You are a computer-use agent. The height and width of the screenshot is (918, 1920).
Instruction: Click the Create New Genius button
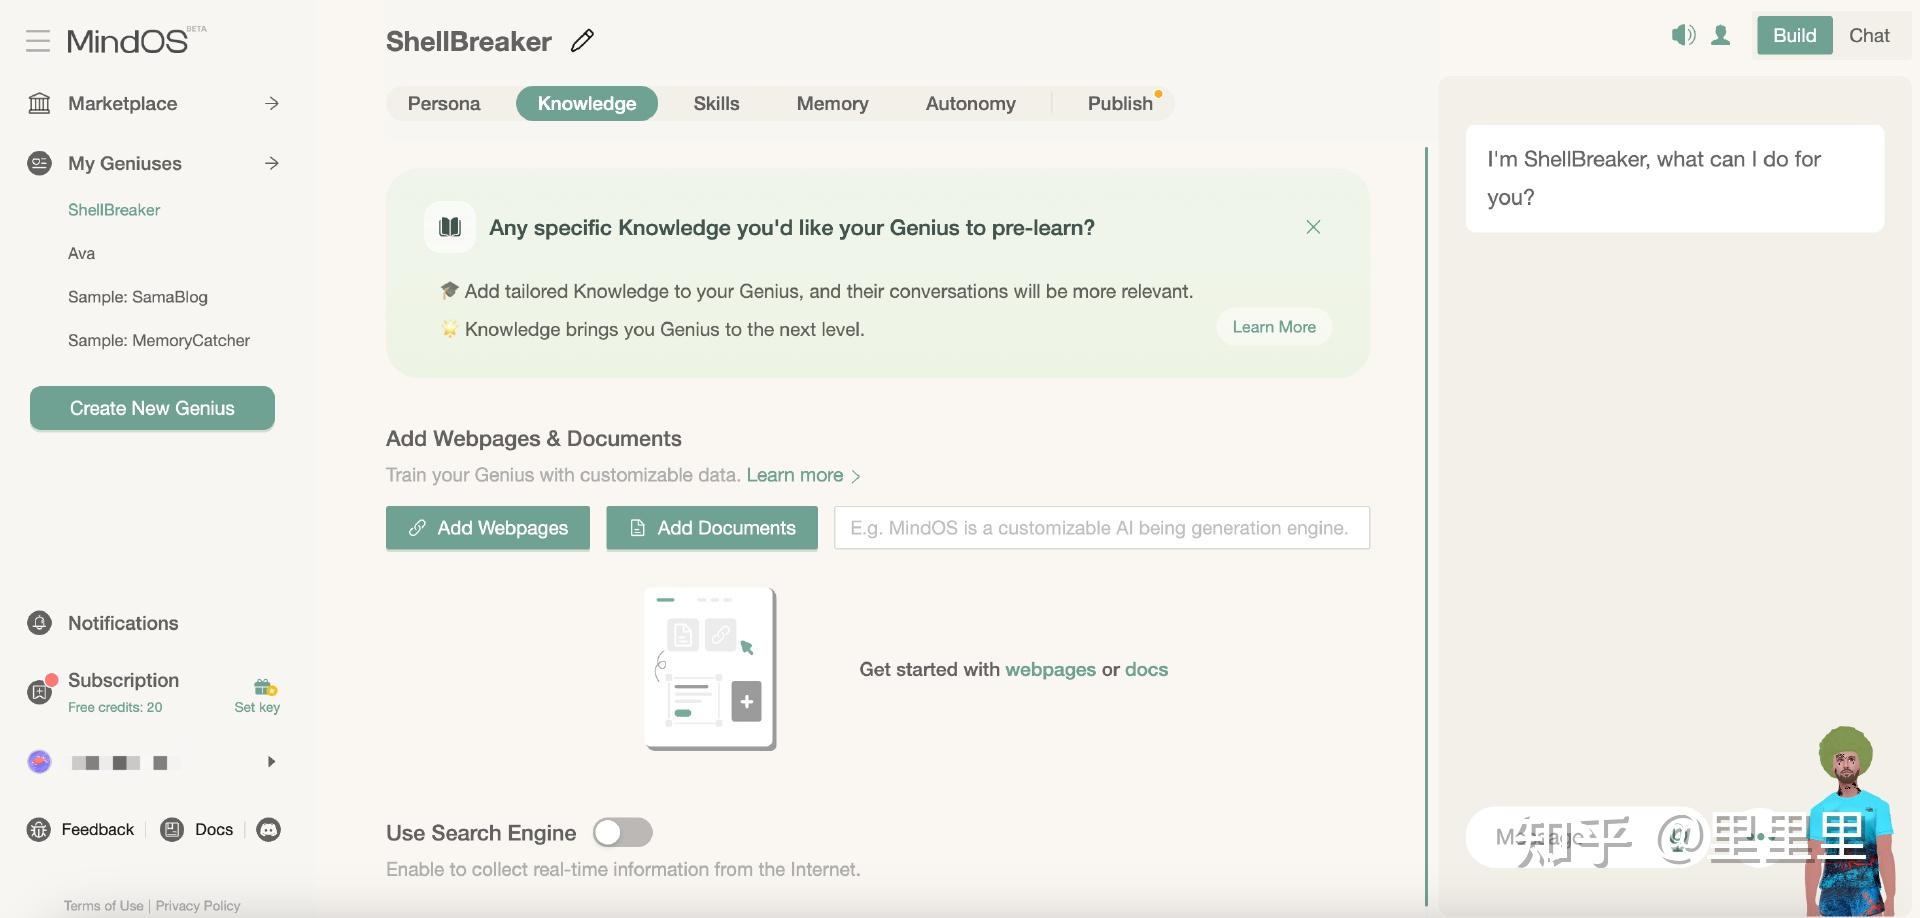(x=152, y=408)
